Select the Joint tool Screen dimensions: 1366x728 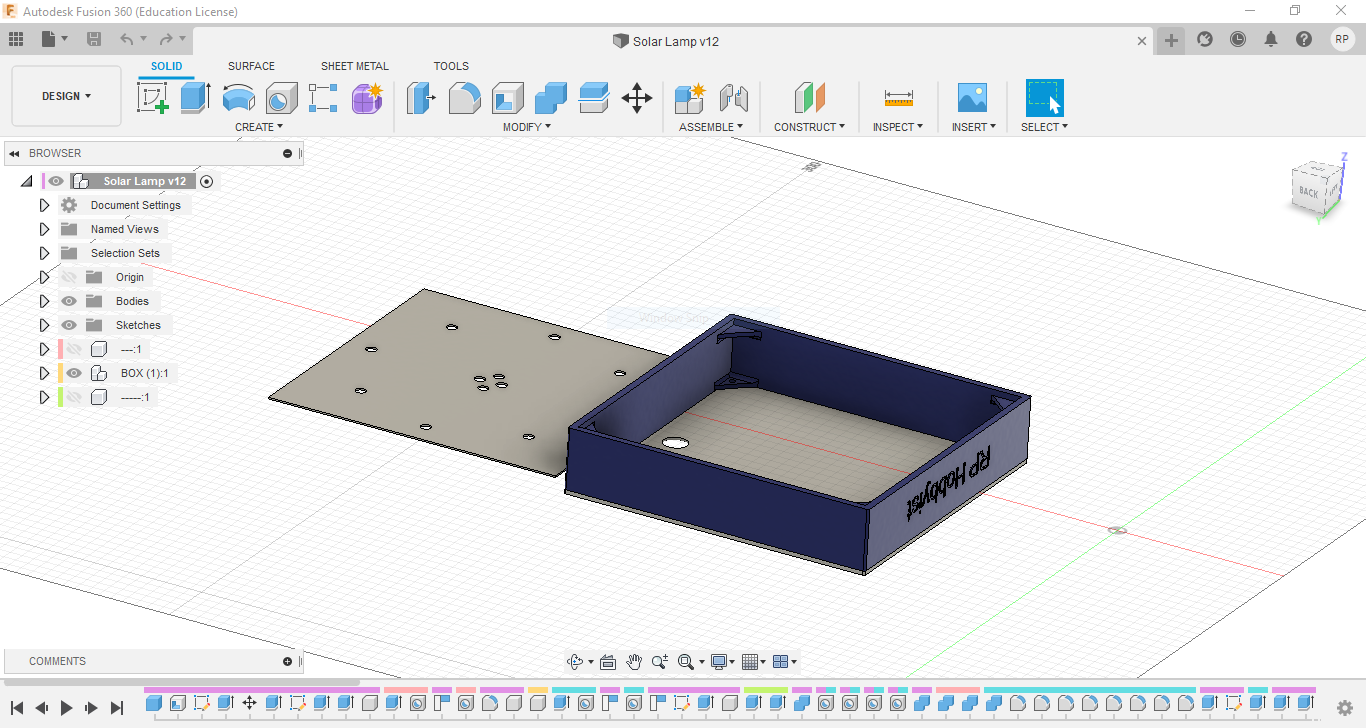[x=734, y=98]
